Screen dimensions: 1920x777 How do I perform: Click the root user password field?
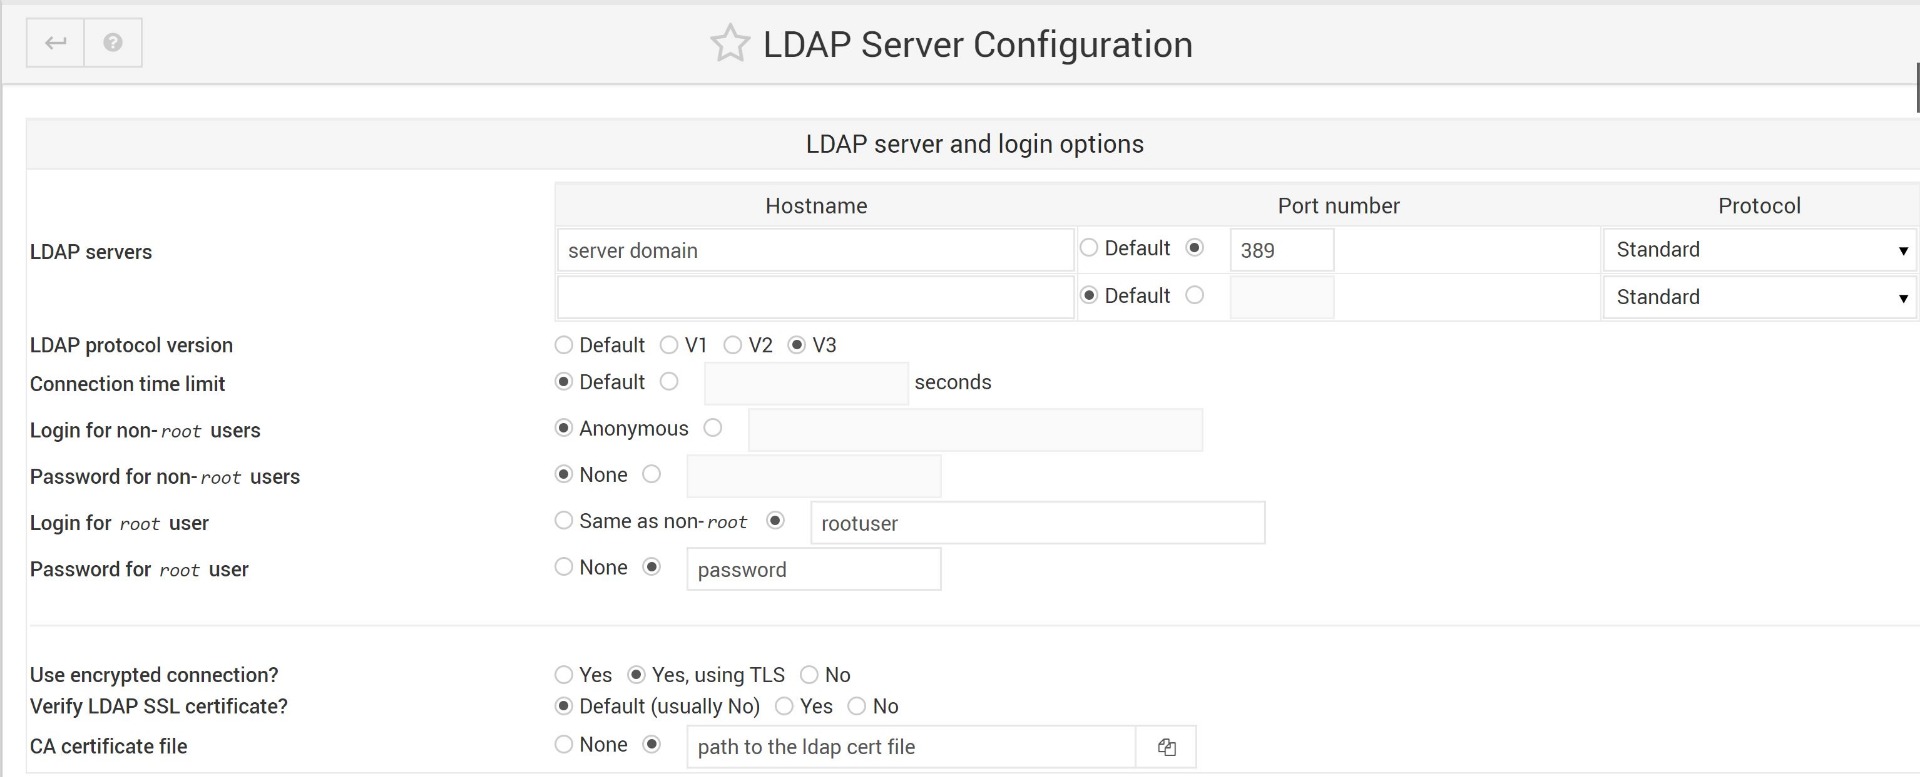(x=813, y=569)
